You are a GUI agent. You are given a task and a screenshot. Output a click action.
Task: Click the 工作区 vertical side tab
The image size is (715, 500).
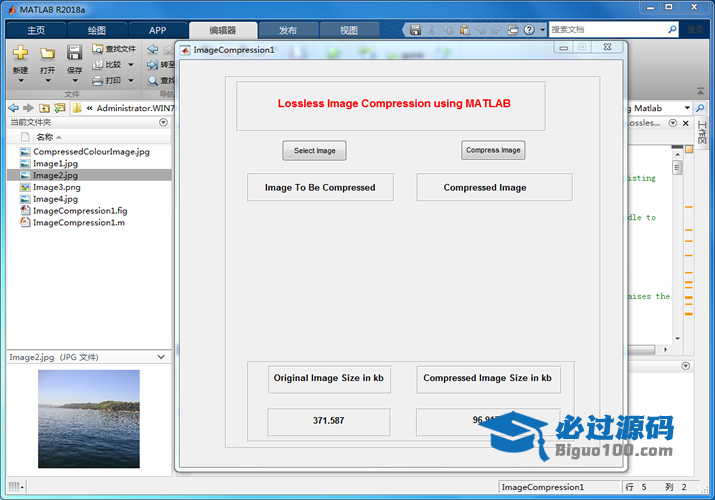702,133
